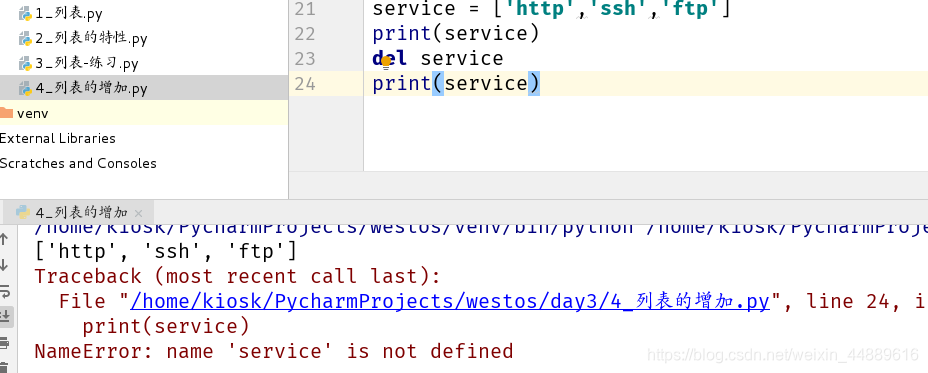Click the up-stack-trace arrow in Run panel
Screen dimensions: 928x373
[4, 239]
